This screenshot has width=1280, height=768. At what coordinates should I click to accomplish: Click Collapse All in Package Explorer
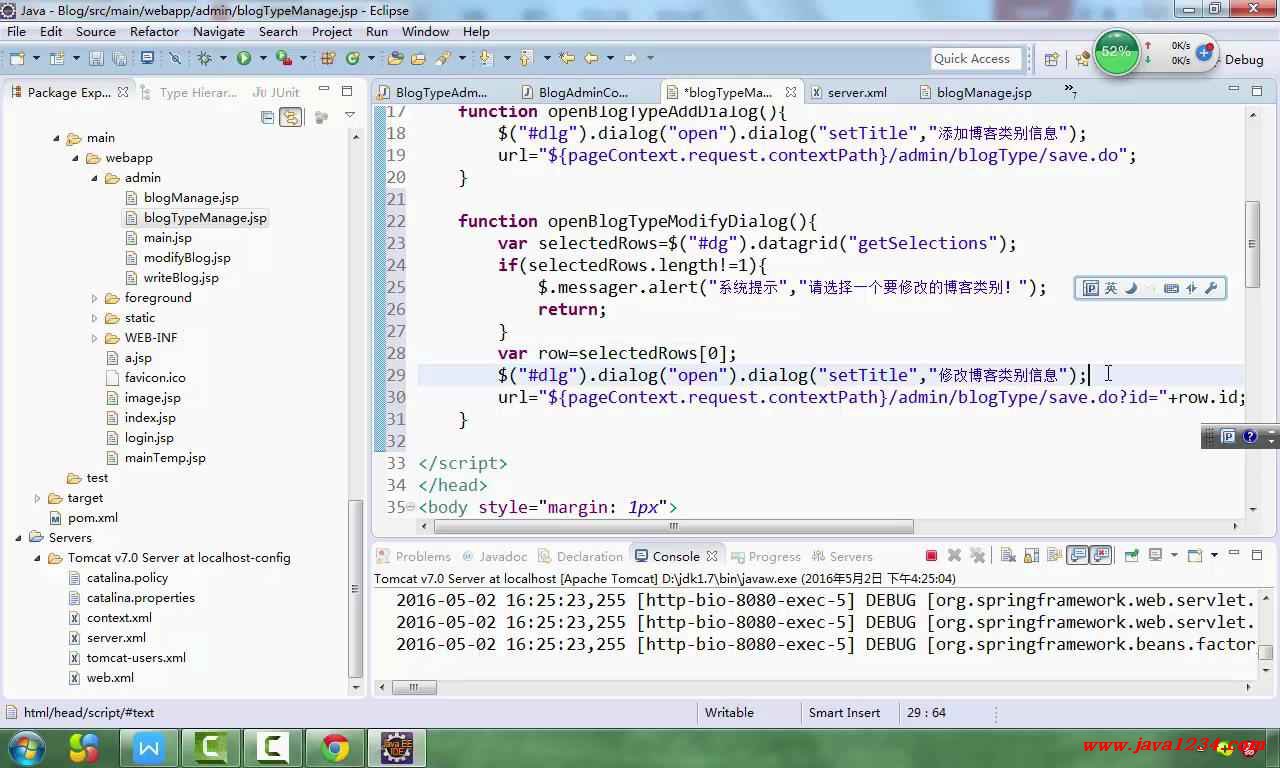[267, 117]
